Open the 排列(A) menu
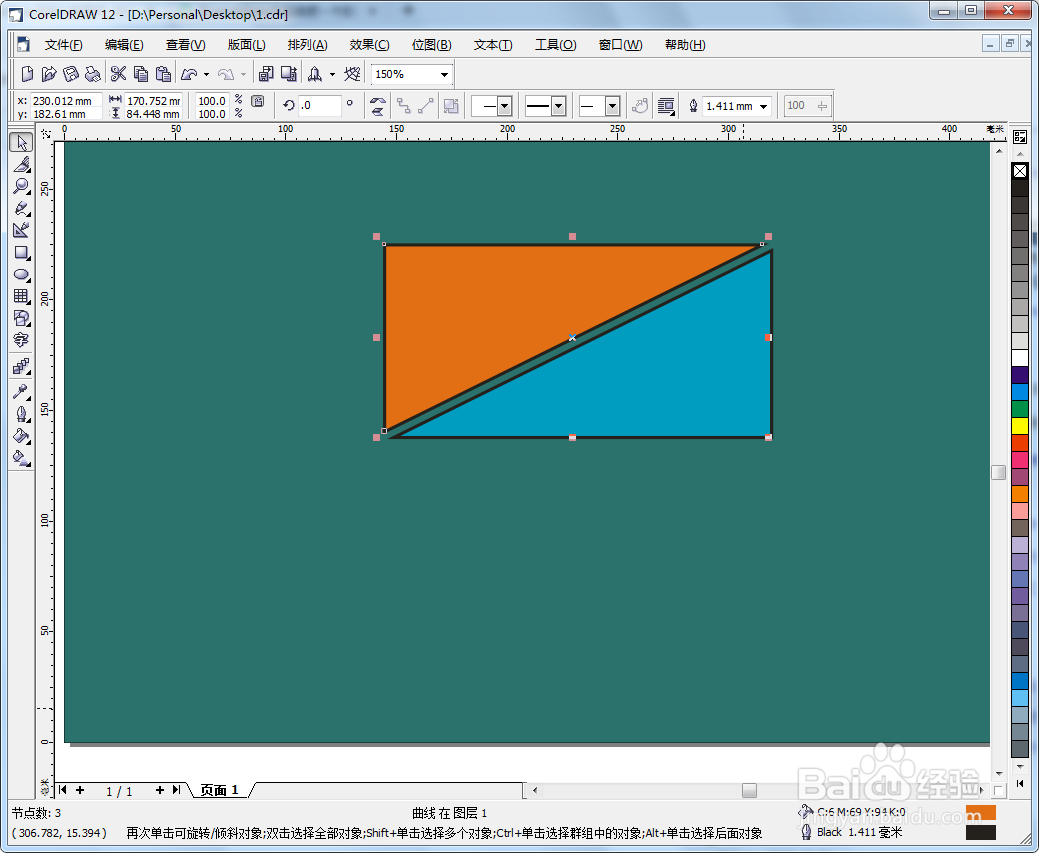The width and height of the screenshot is (1039, 853). pyautogui.click(x=307, y=44)
